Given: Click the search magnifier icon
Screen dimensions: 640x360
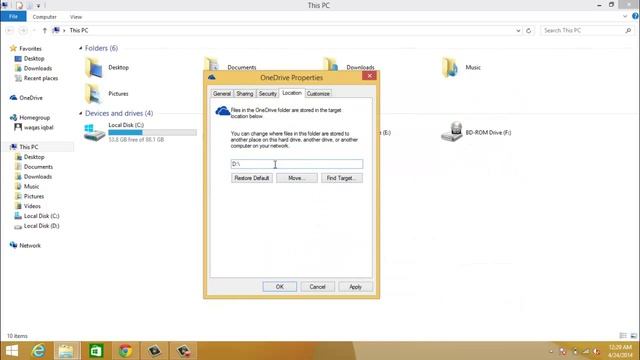Looking at the screenshot, I should pyautogui.click(x=628, y=30).
